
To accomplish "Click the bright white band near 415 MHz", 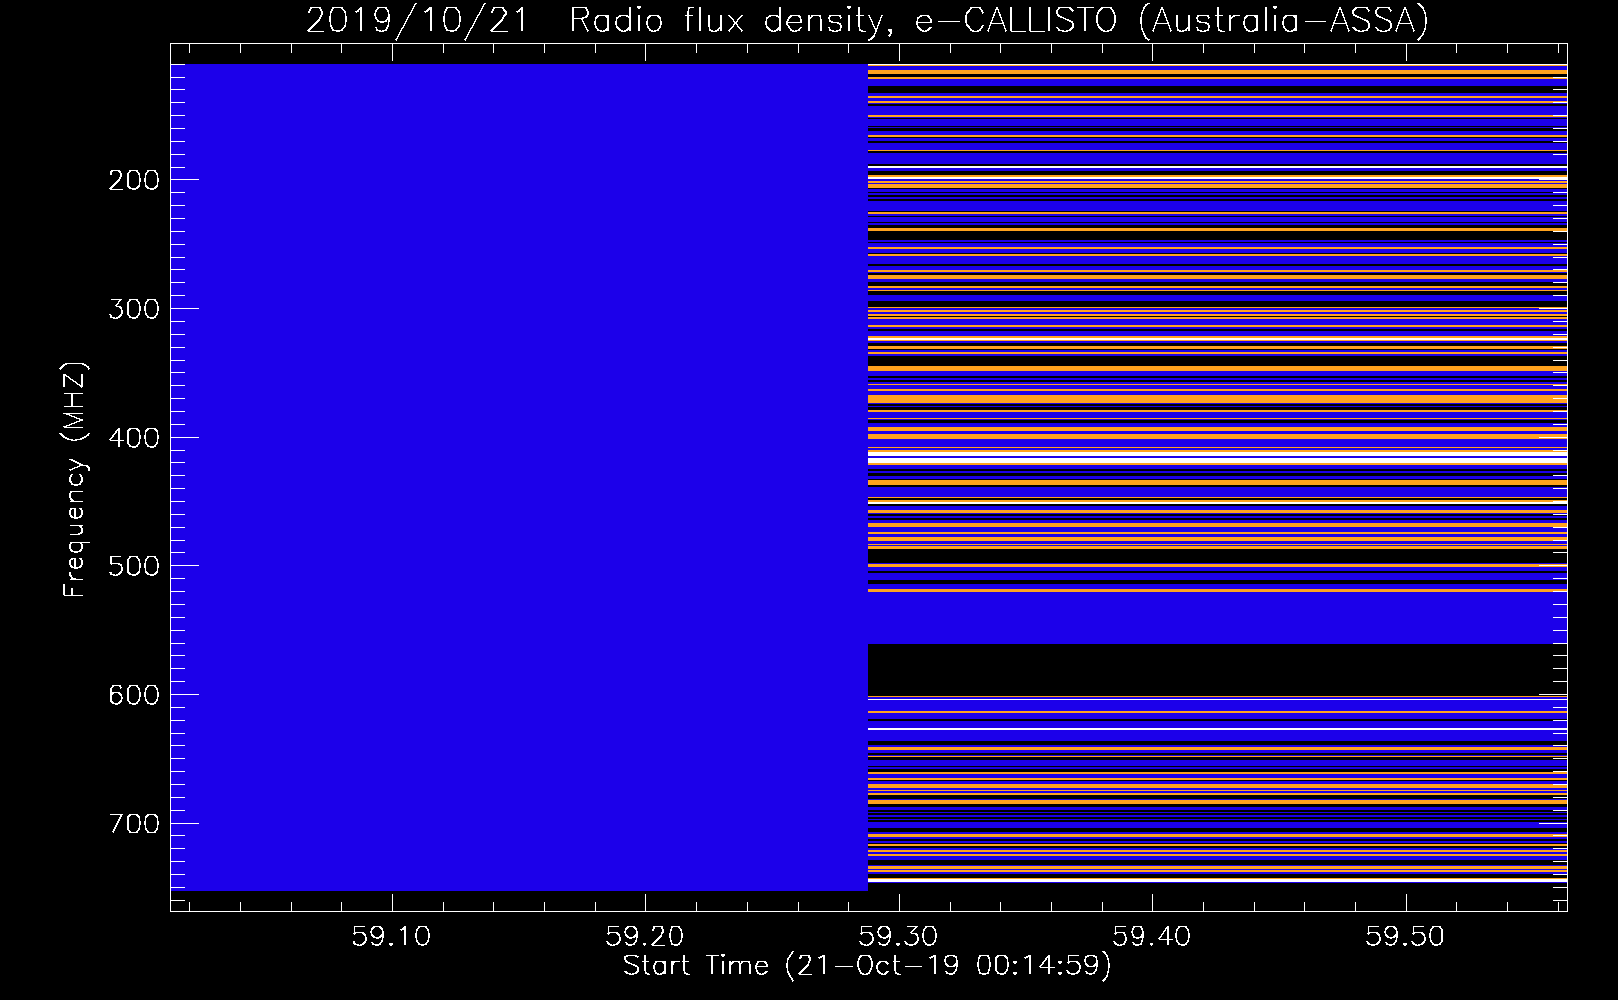I will [1217, 456].
